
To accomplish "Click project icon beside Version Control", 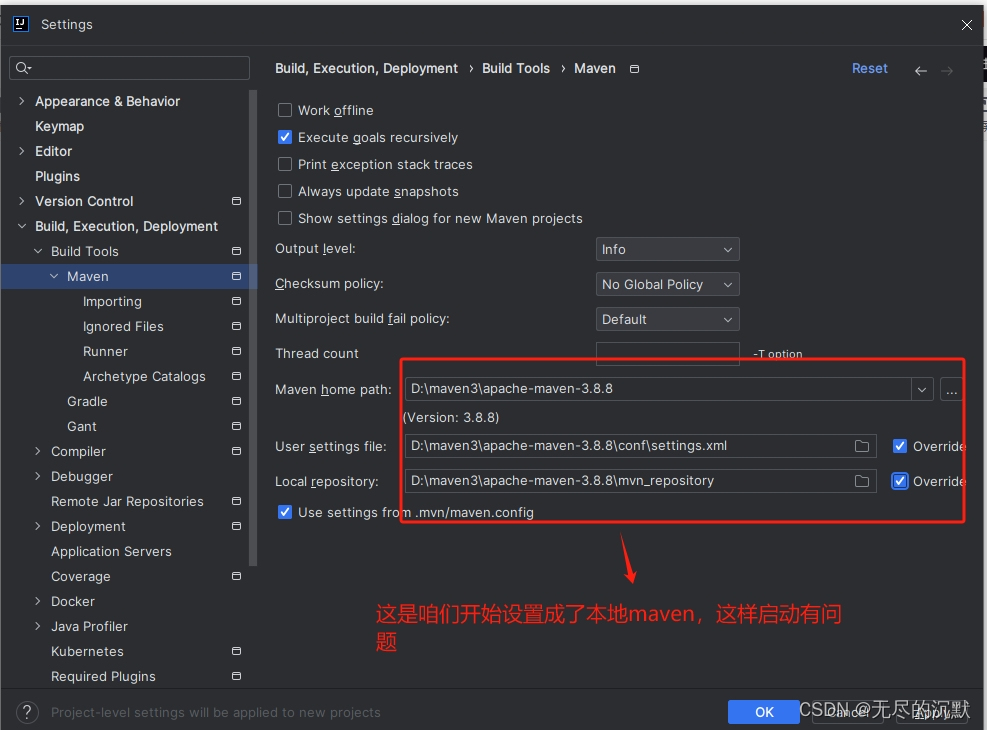I will click(237, 201).
